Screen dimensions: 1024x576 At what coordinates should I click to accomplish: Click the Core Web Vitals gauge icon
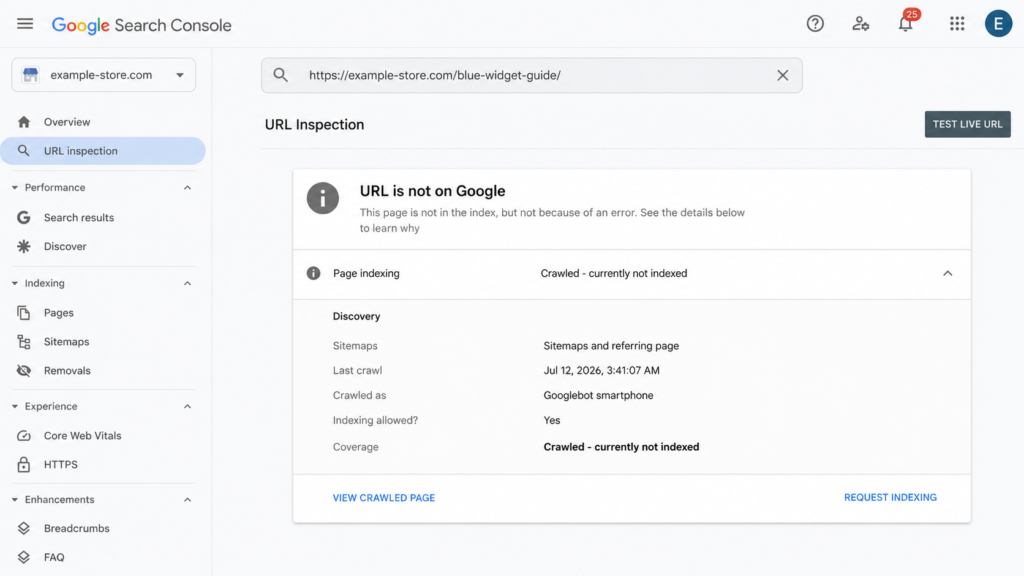pyautogui.click(x=24, y=436)
